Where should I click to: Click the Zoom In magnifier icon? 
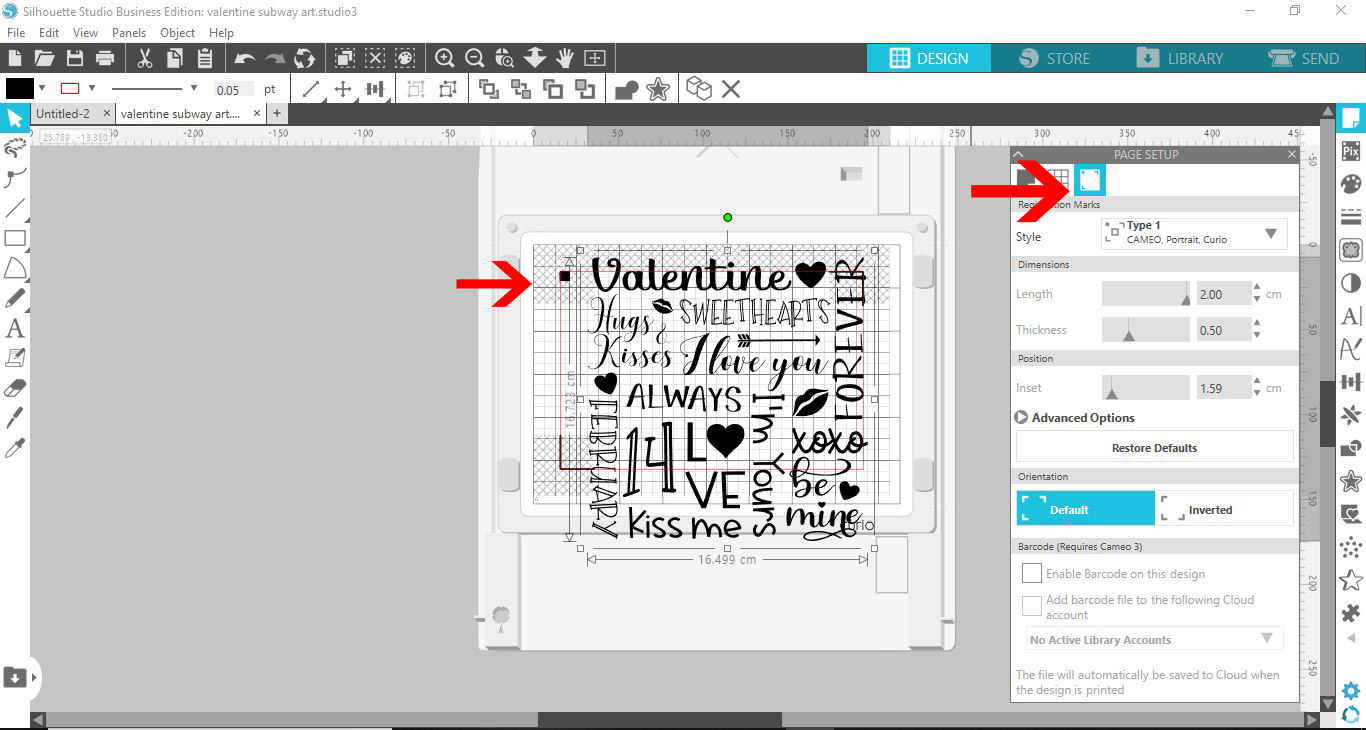coord(445,58)
